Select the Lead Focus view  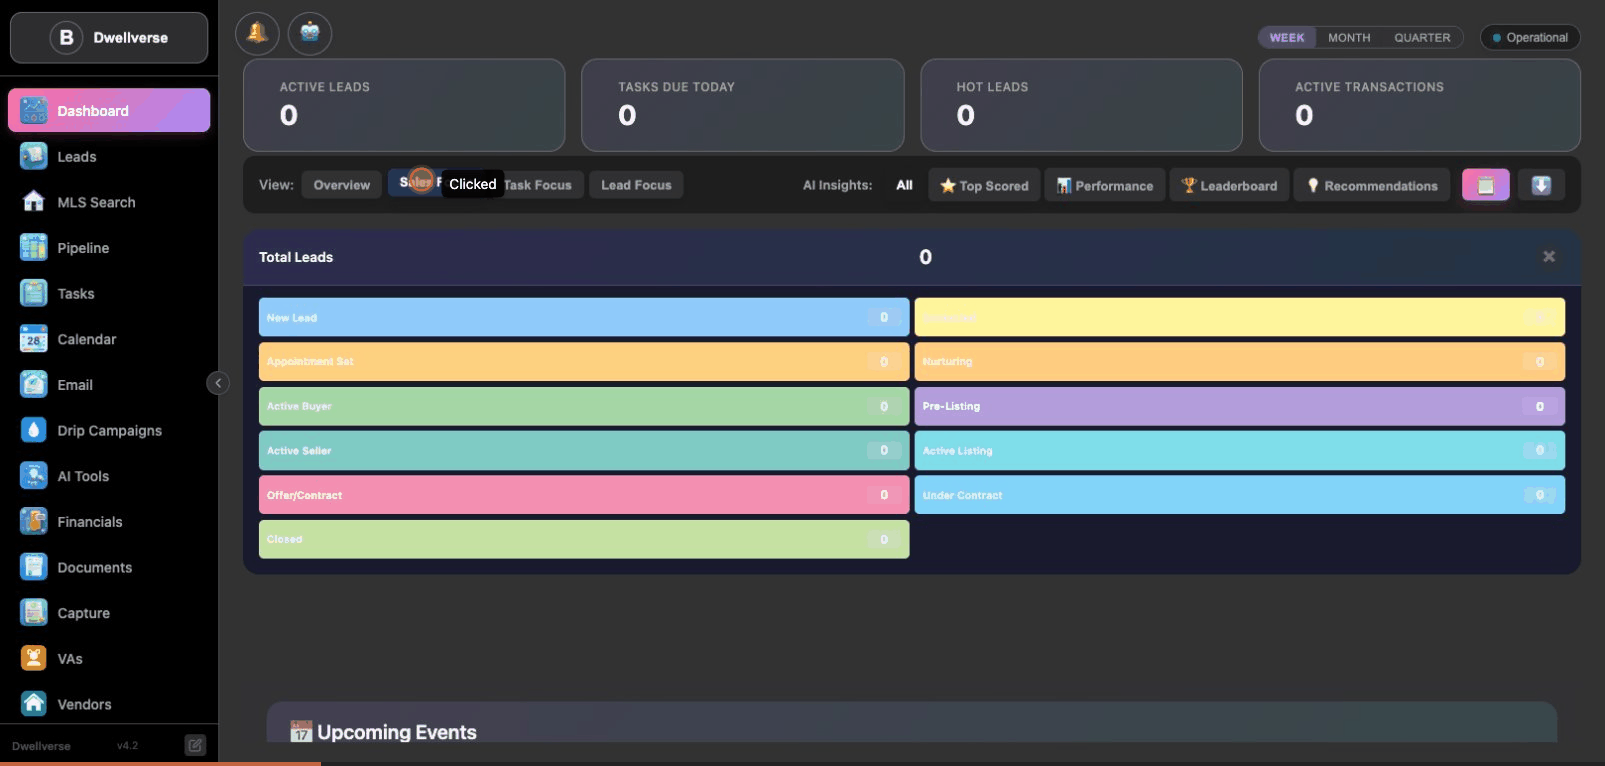click(636, 185)
